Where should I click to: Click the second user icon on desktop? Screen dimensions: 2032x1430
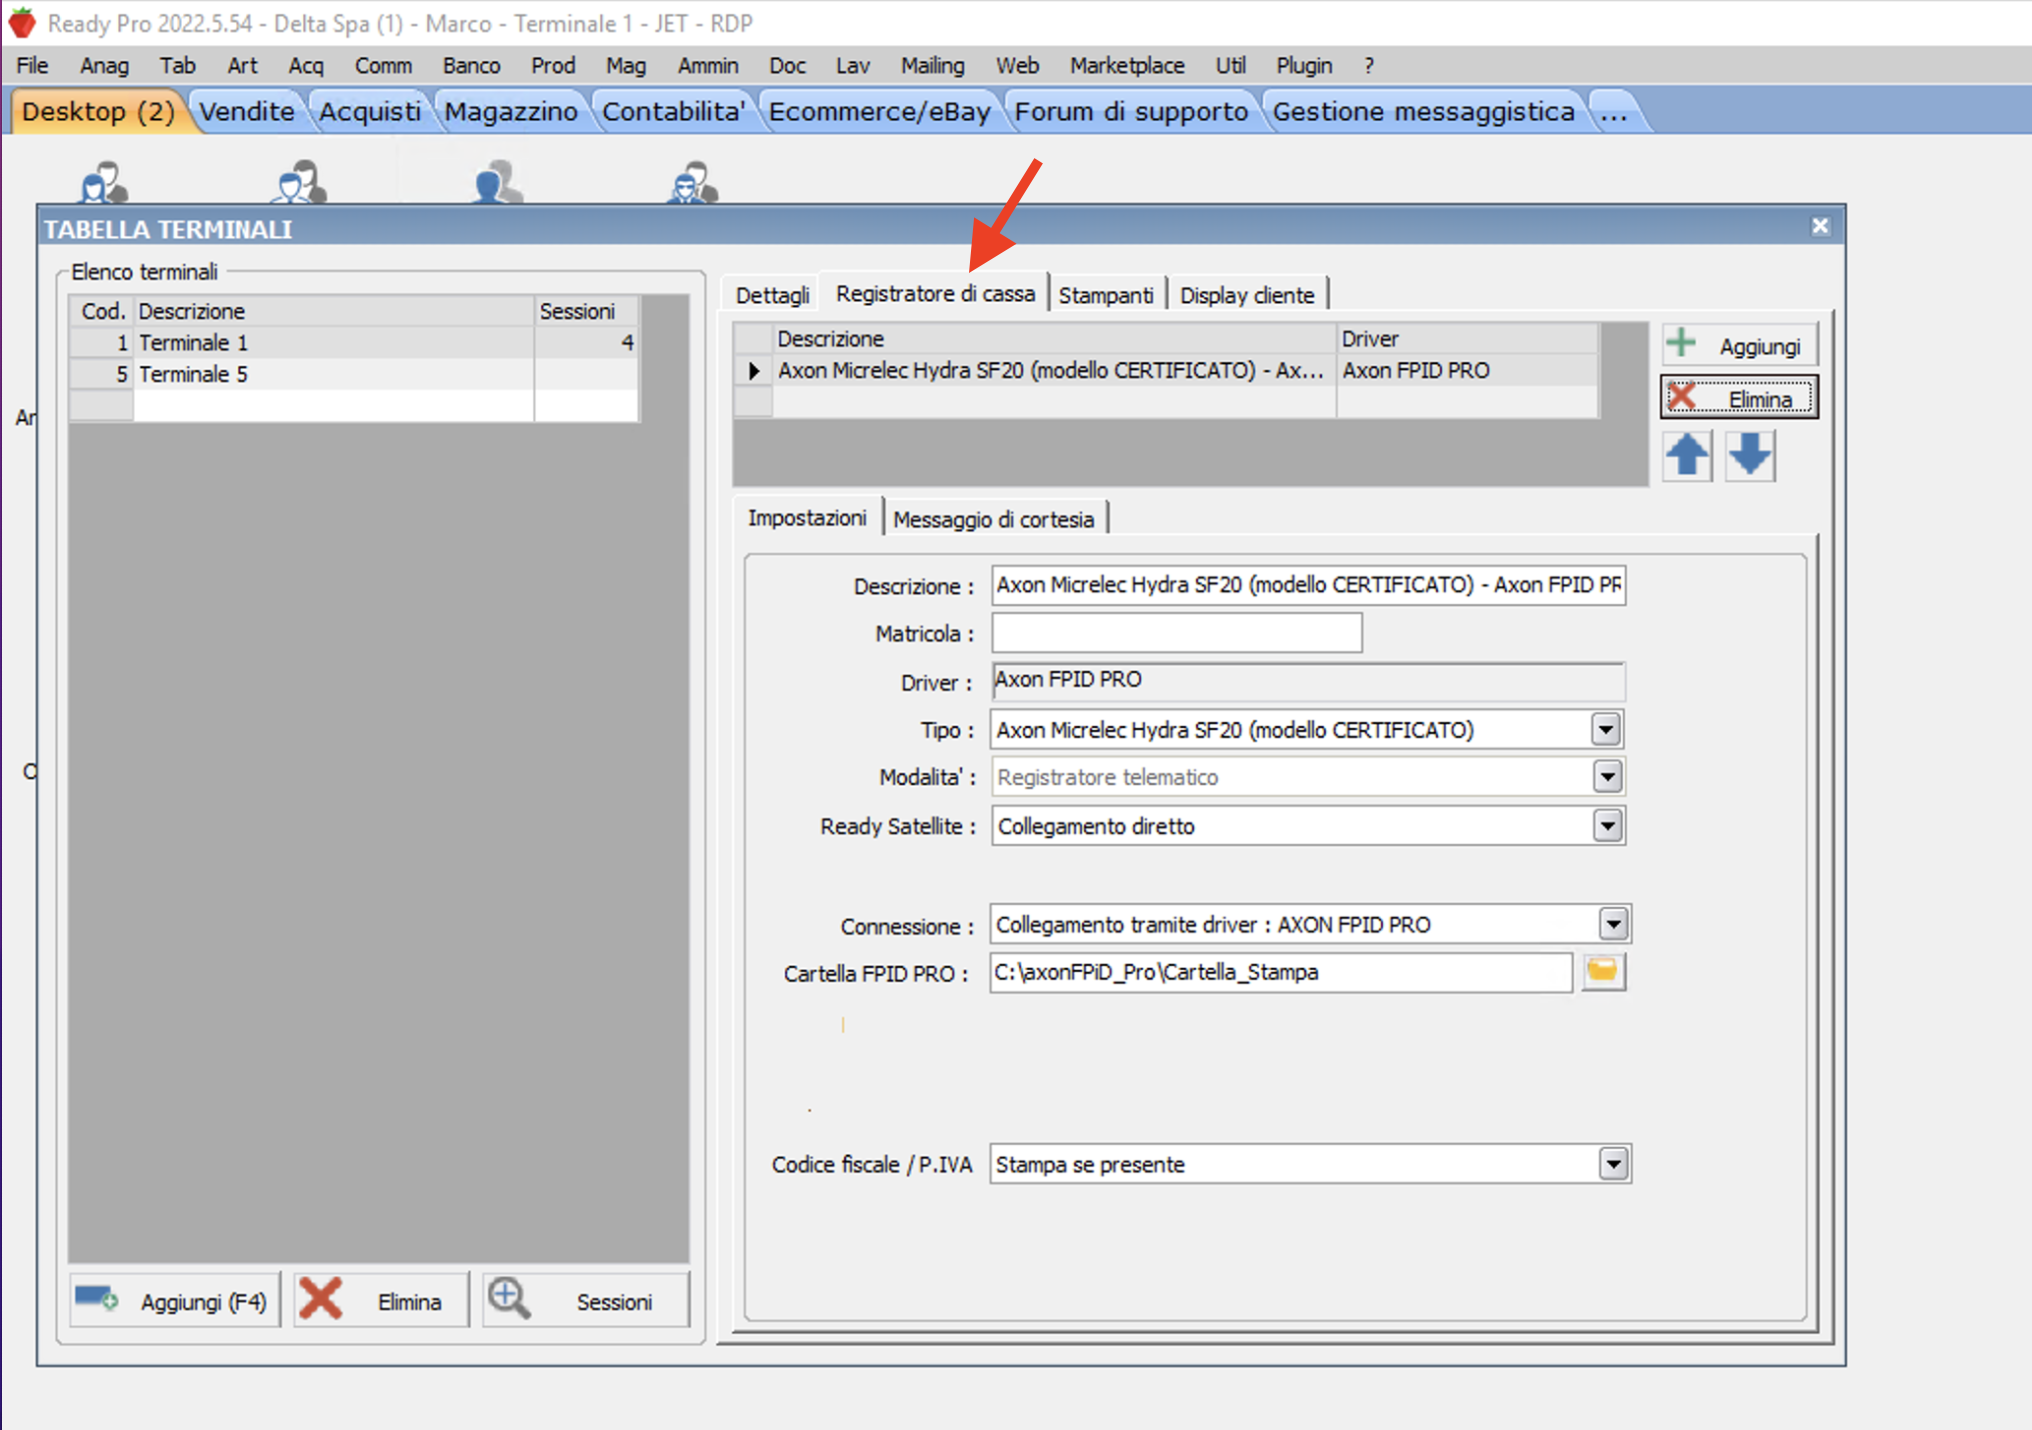(x=301, y=182)
